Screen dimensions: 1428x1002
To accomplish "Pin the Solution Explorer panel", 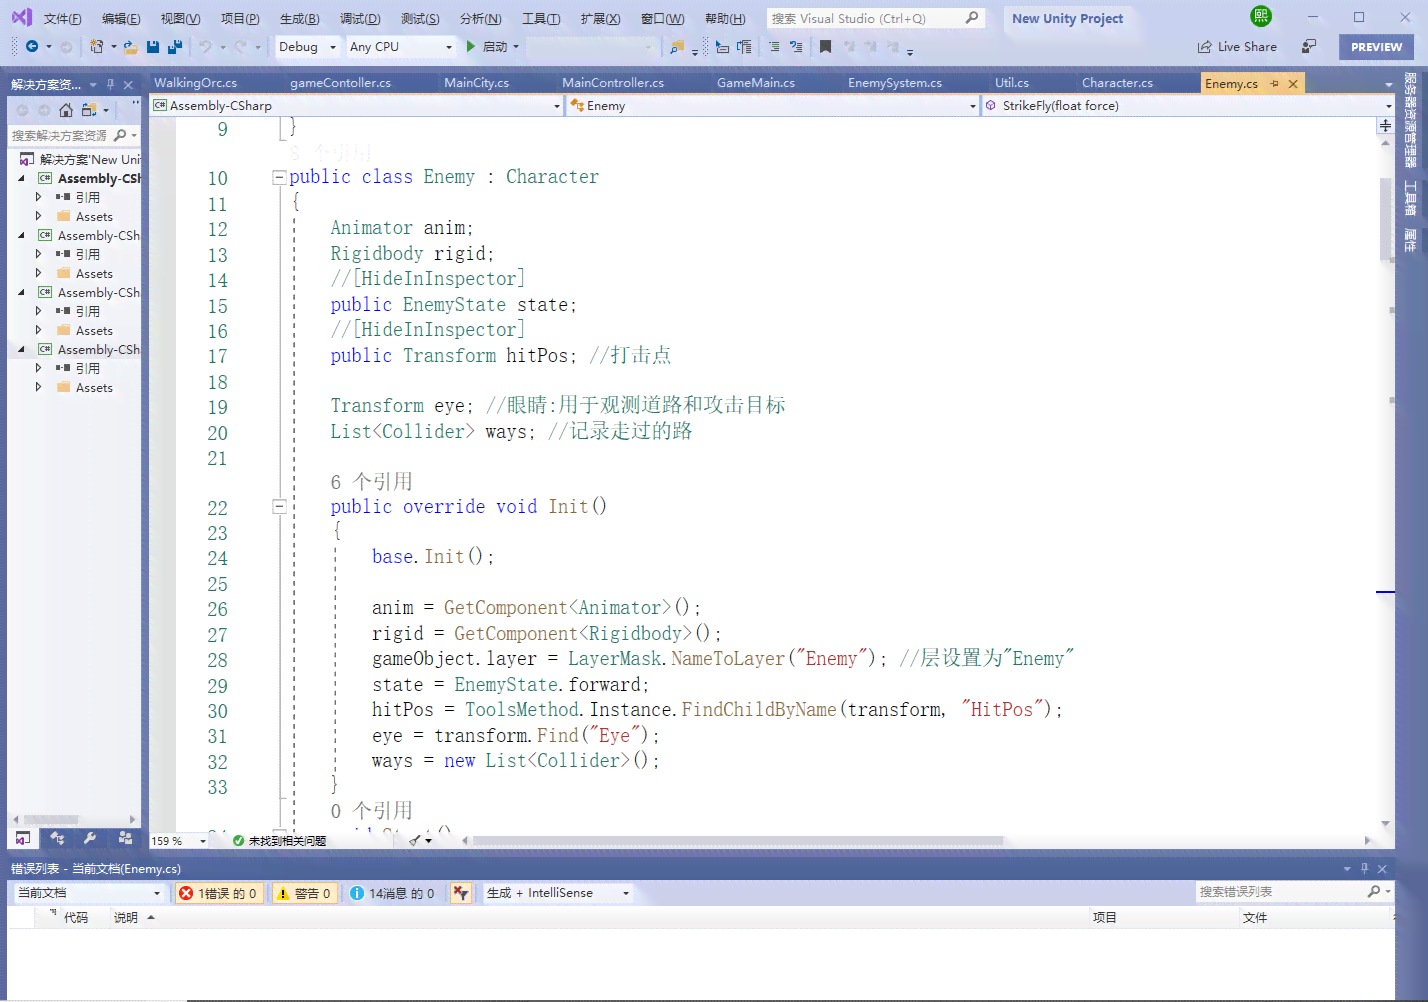I will [111, 84].
